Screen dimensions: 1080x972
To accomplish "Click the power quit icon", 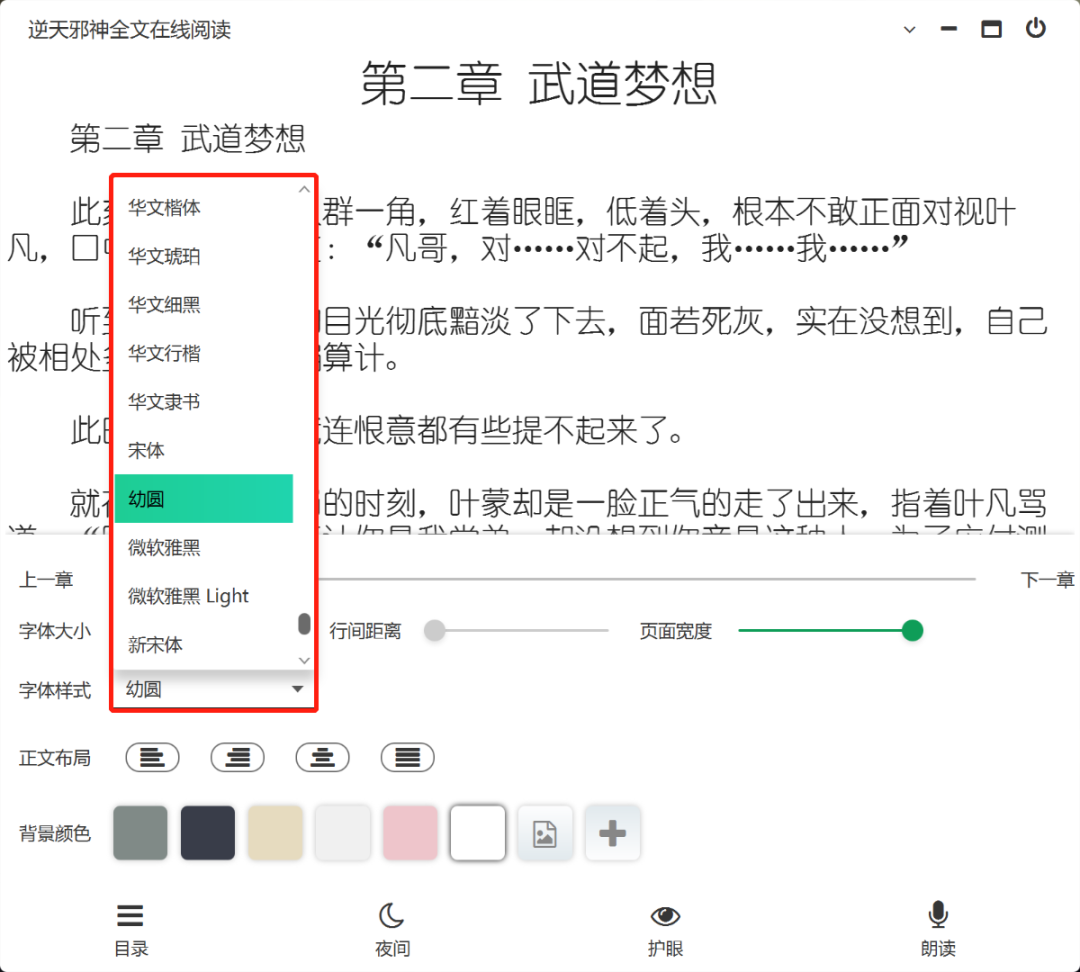I will click(1035, 28).
